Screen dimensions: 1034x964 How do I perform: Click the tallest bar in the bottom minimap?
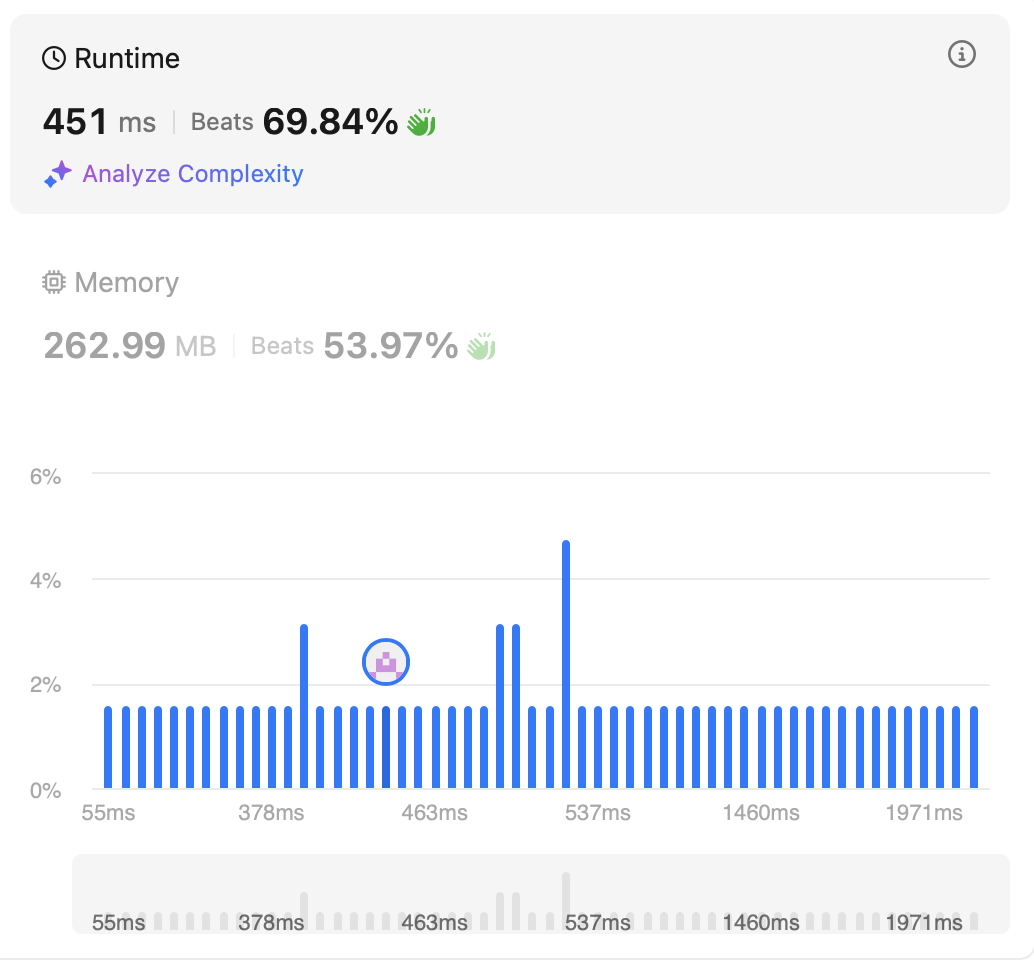coord(565,901)
